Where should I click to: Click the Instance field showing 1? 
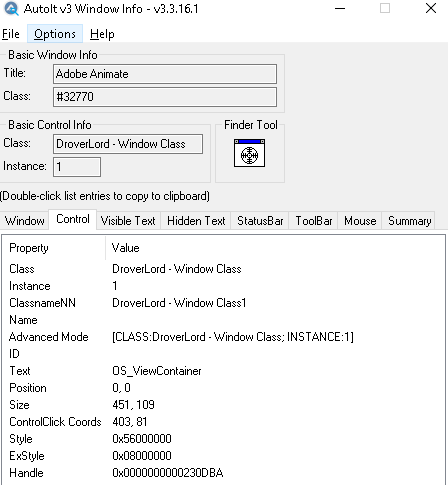tap(77, 167)
